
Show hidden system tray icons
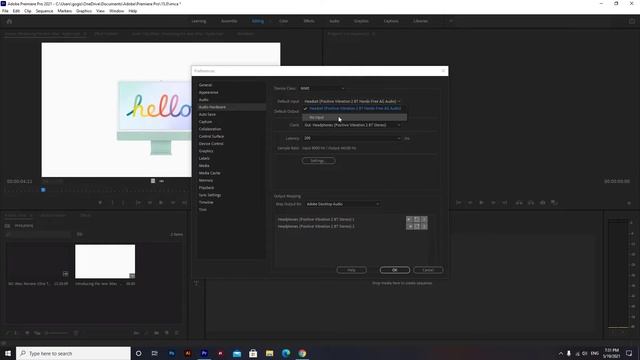(x=560, y=353)
